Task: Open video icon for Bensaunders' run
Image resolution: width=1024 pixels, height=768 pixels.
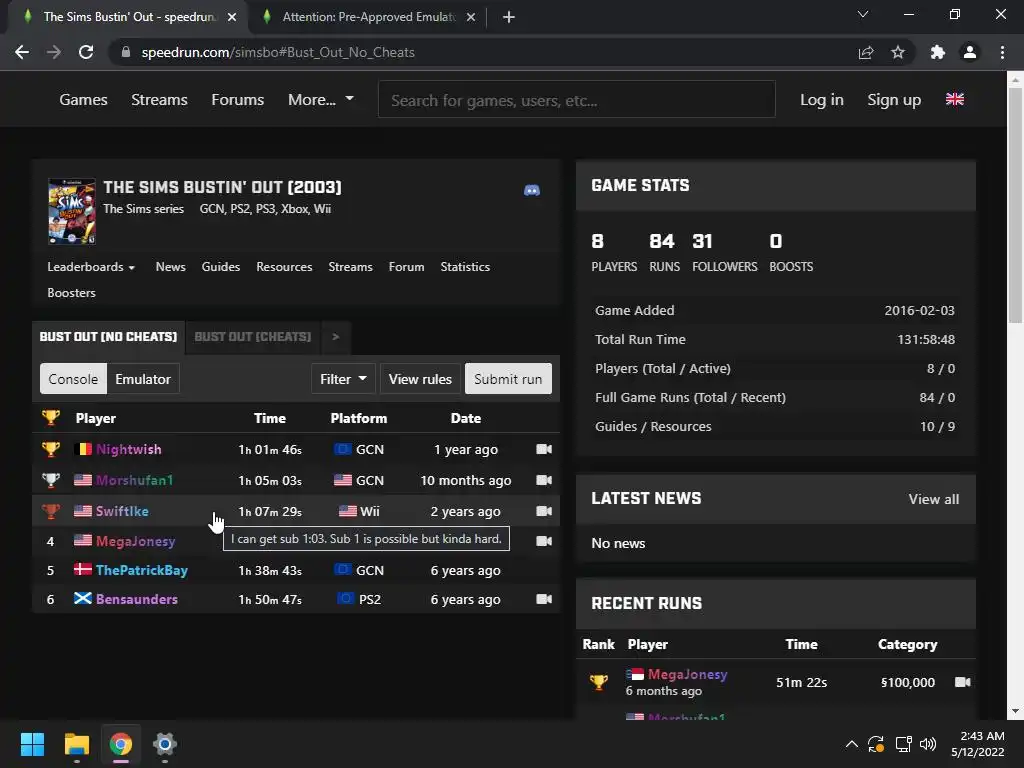Action: (x=544, y=599)
